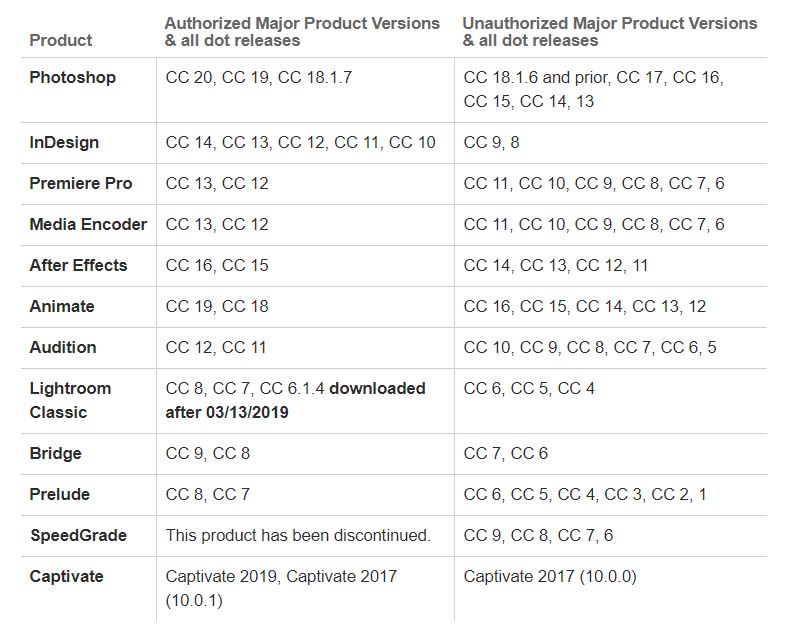786x627 pixels.
Task: Click the Media Encoder product name
Action: click(x=88, y=224)
